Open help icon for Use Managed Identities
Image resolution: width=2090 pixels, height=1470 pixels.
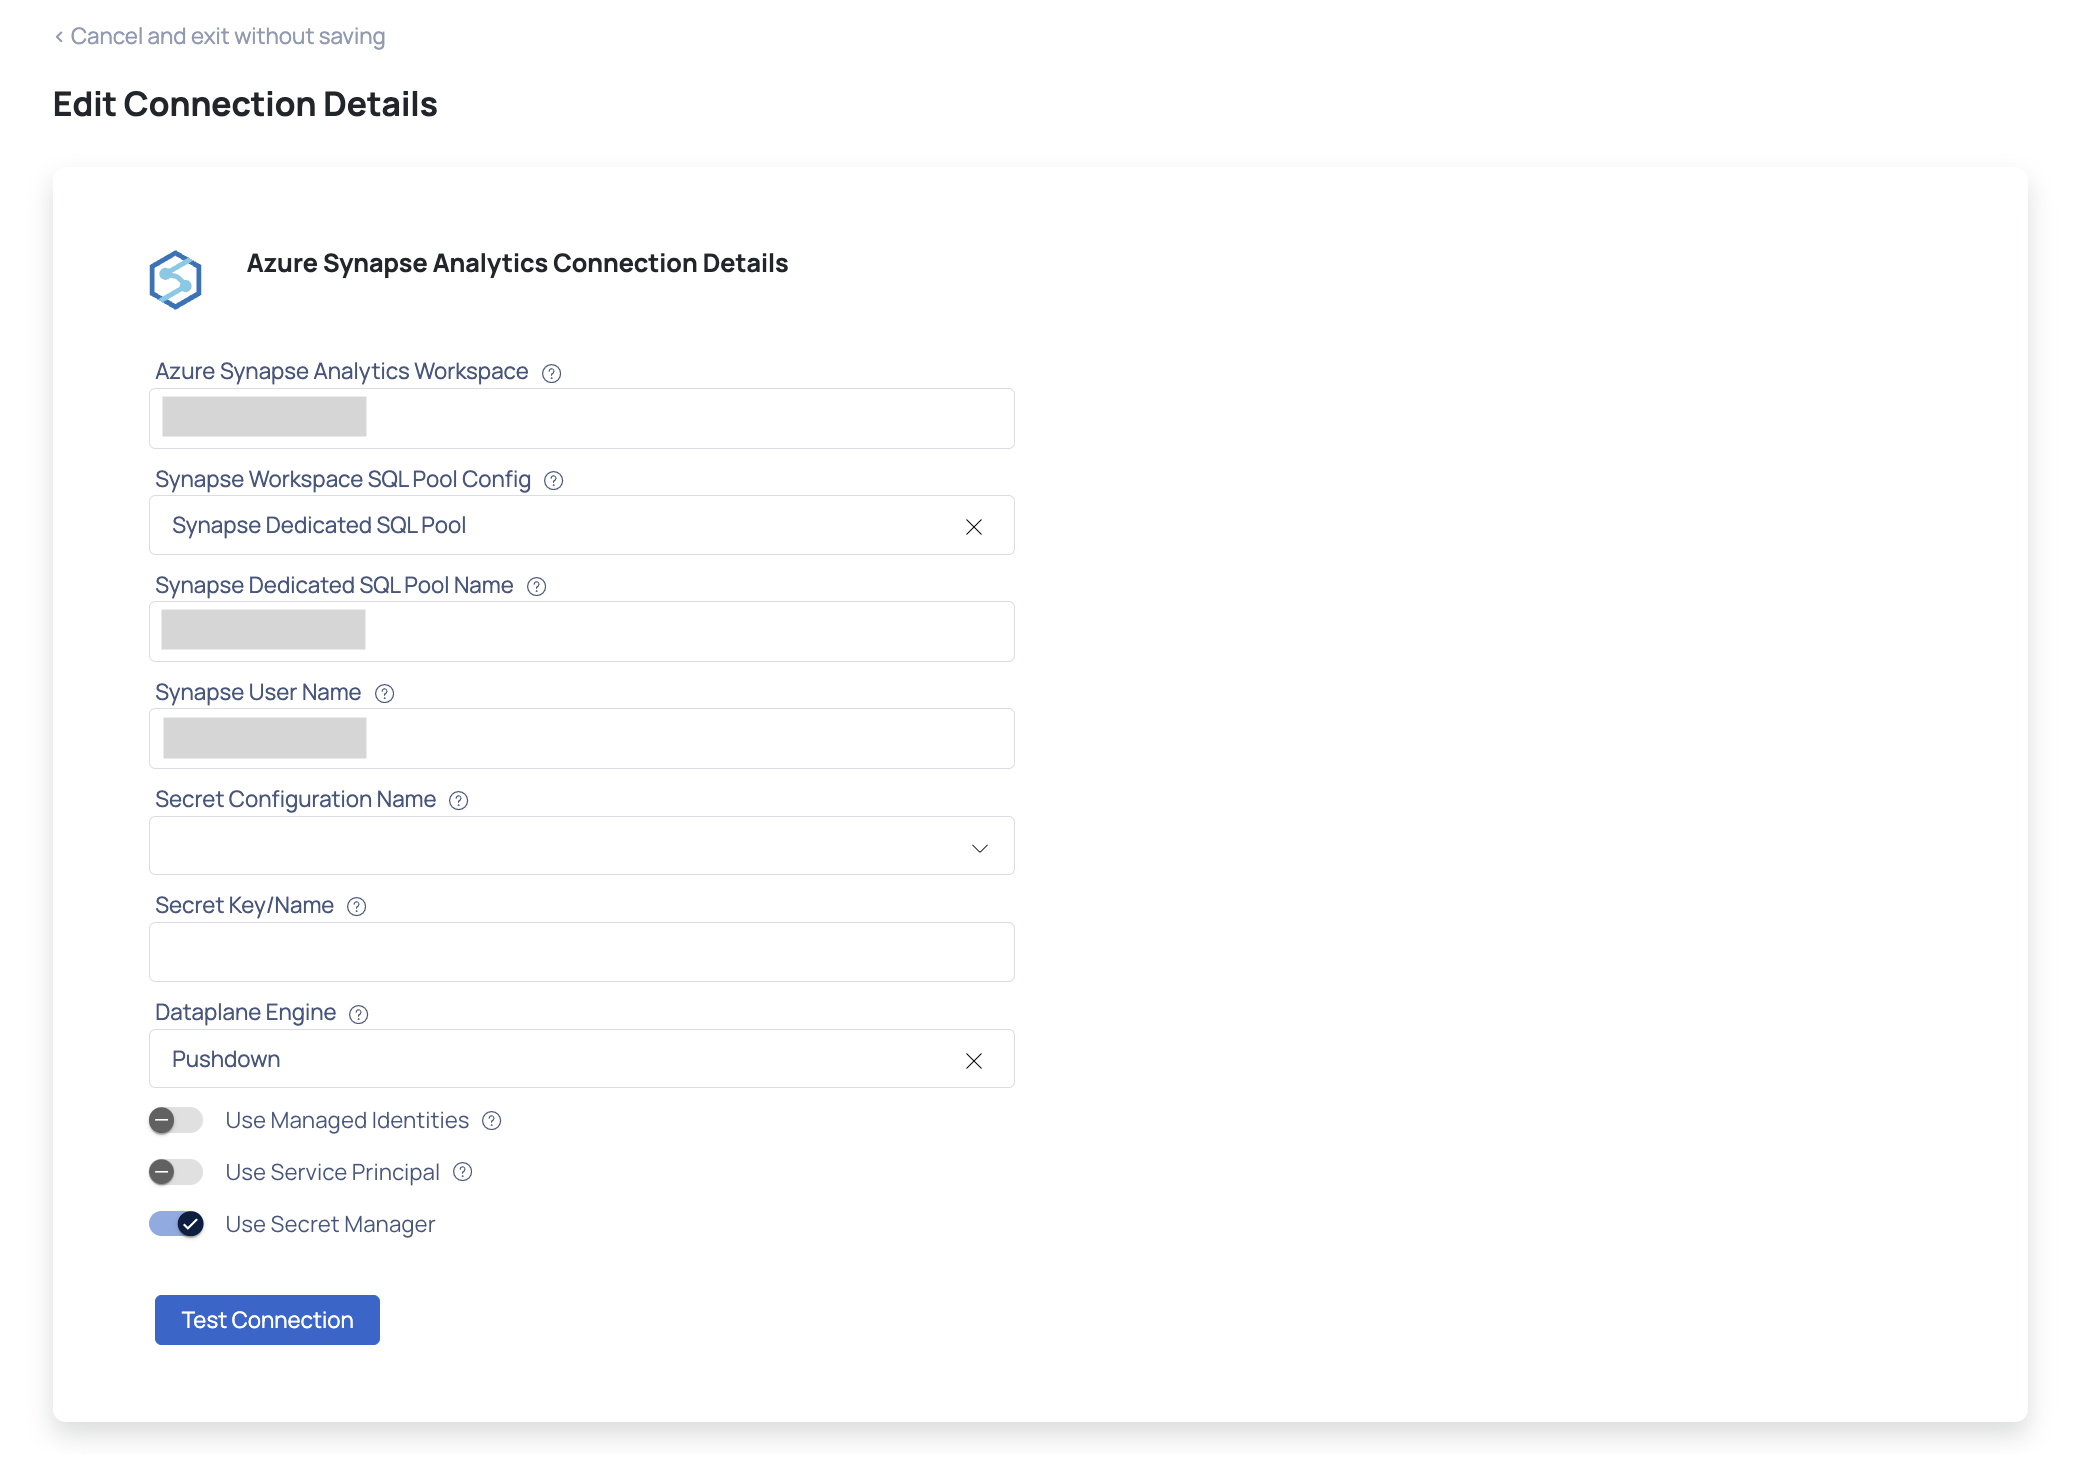point(492,1121)
